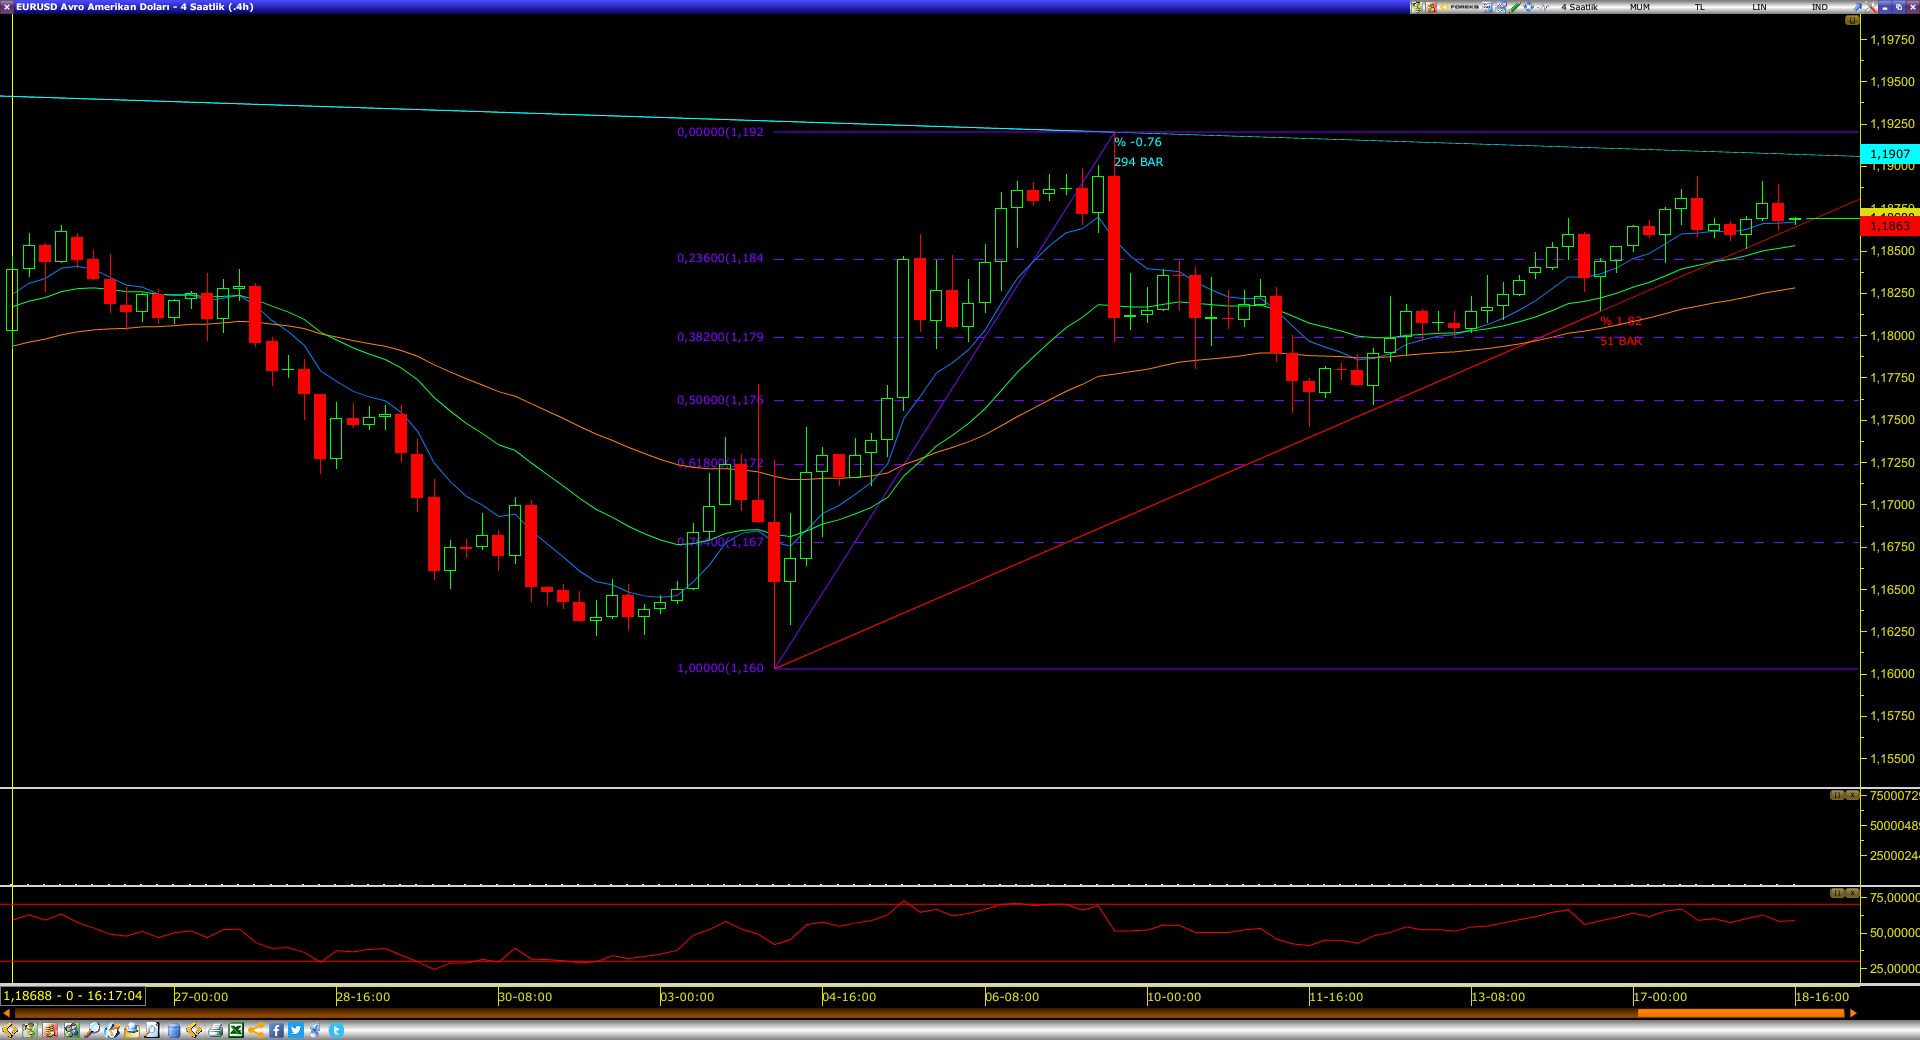Click the 0,00000(1,192 Fibonacci level label
This screenshot has width=1920, height=1040.
720,132
